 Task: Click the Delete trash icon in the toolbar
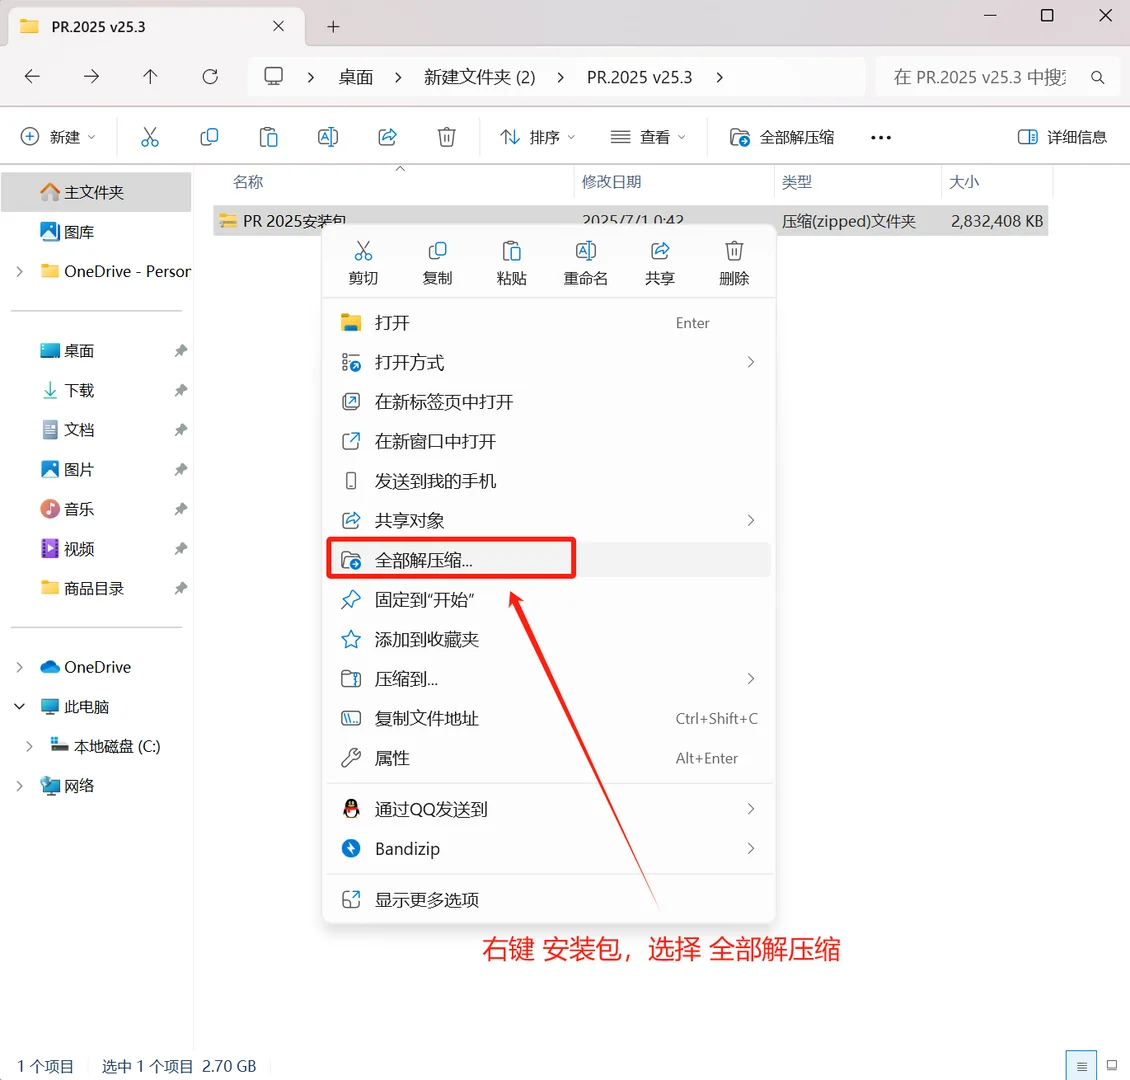(x=446, y=136)
